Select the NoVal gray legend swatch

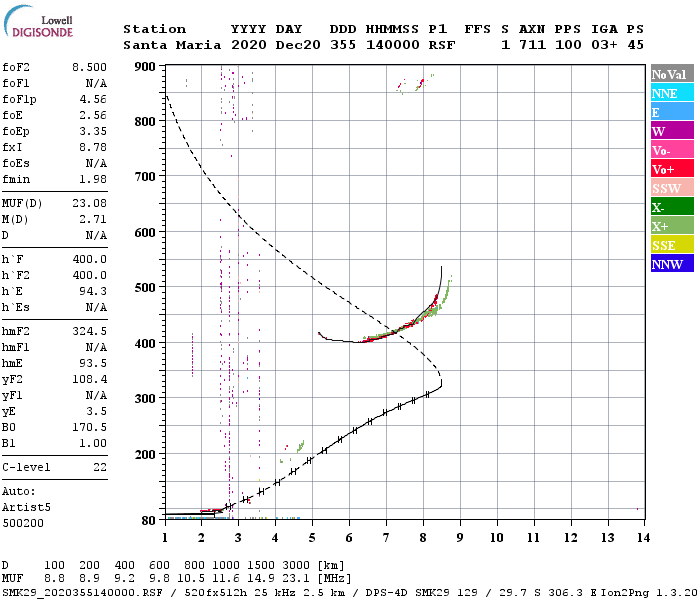point(672,74)
